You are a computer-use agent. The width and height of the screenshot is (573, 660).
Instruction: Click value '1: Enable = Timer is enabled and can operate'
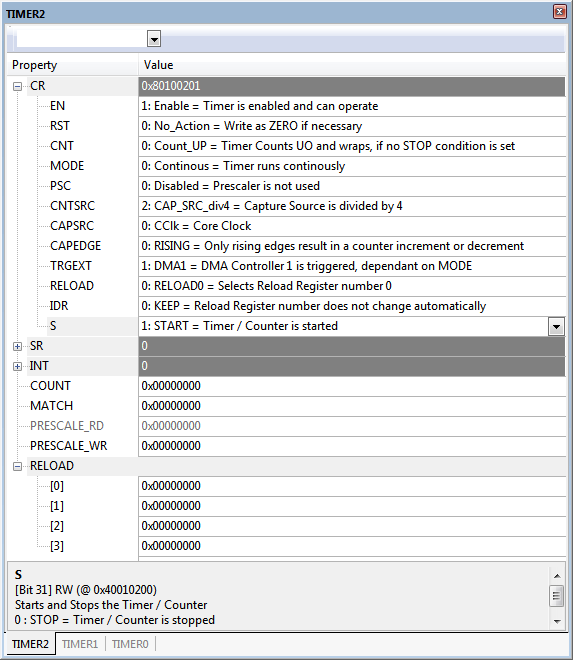[352, 106]
